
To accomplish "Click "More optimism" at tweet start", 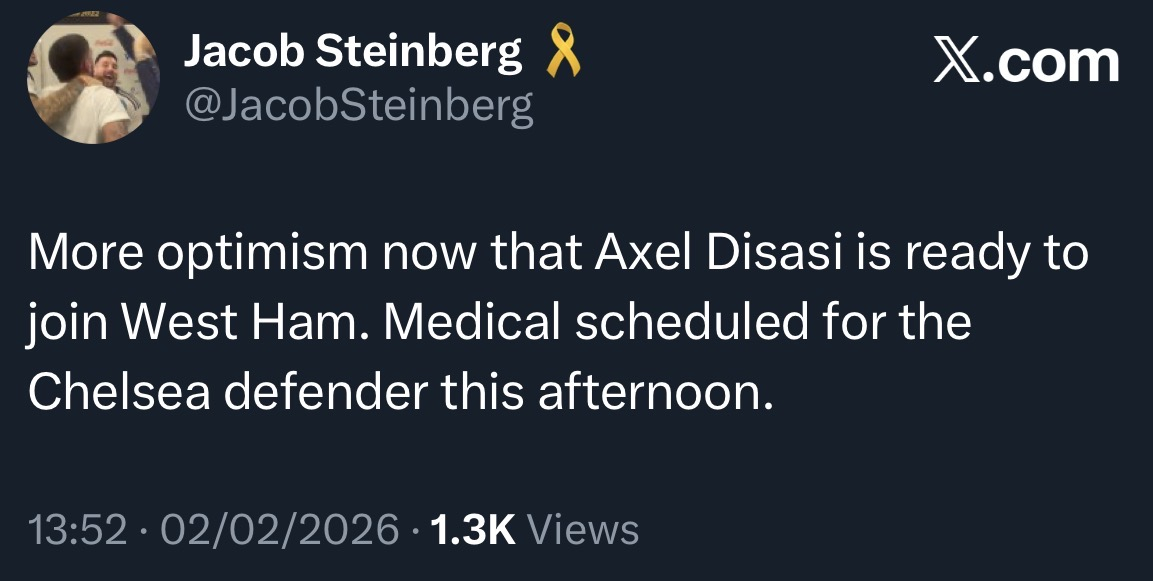I will [161, 254].
